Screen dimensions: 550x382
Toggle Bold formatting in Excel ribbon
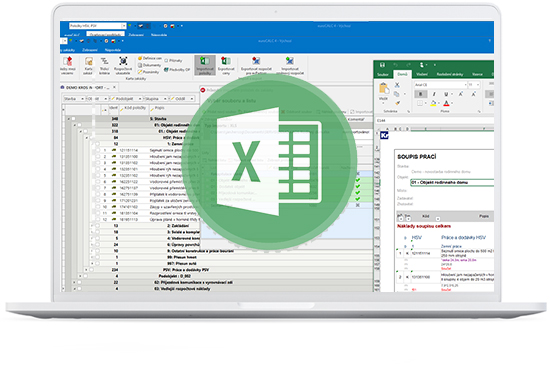pyautogui.click(x=420, y=94)
